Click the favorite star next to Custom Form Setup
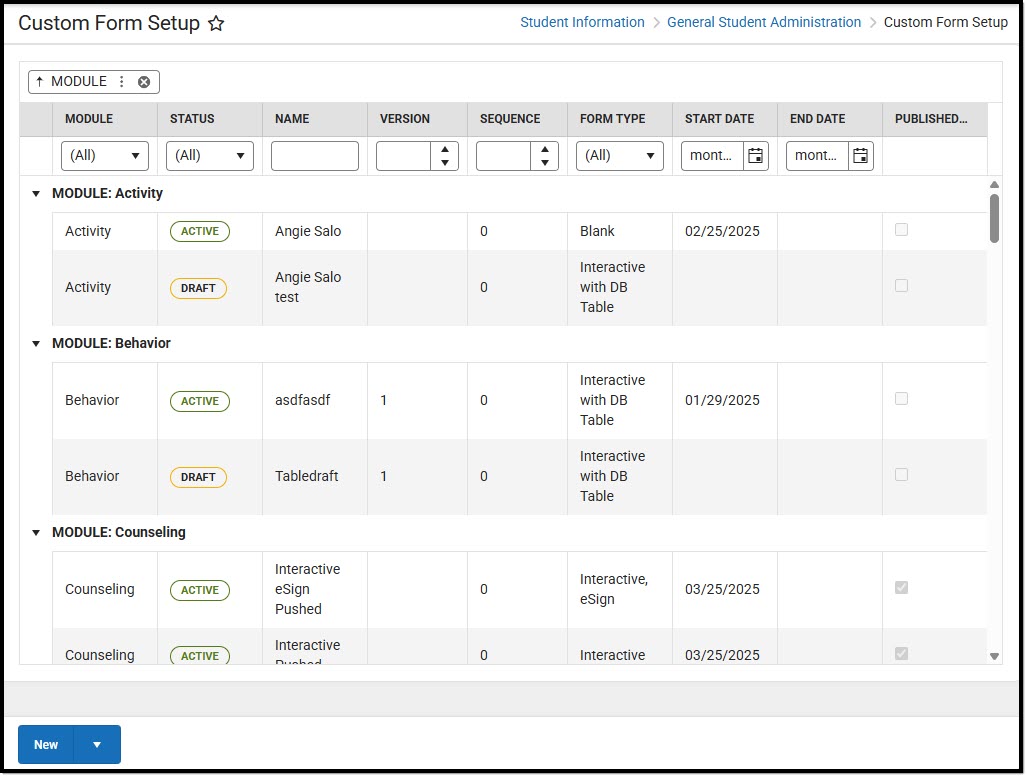The height and width of the screenshot is (777, 1027). point(216,24)
